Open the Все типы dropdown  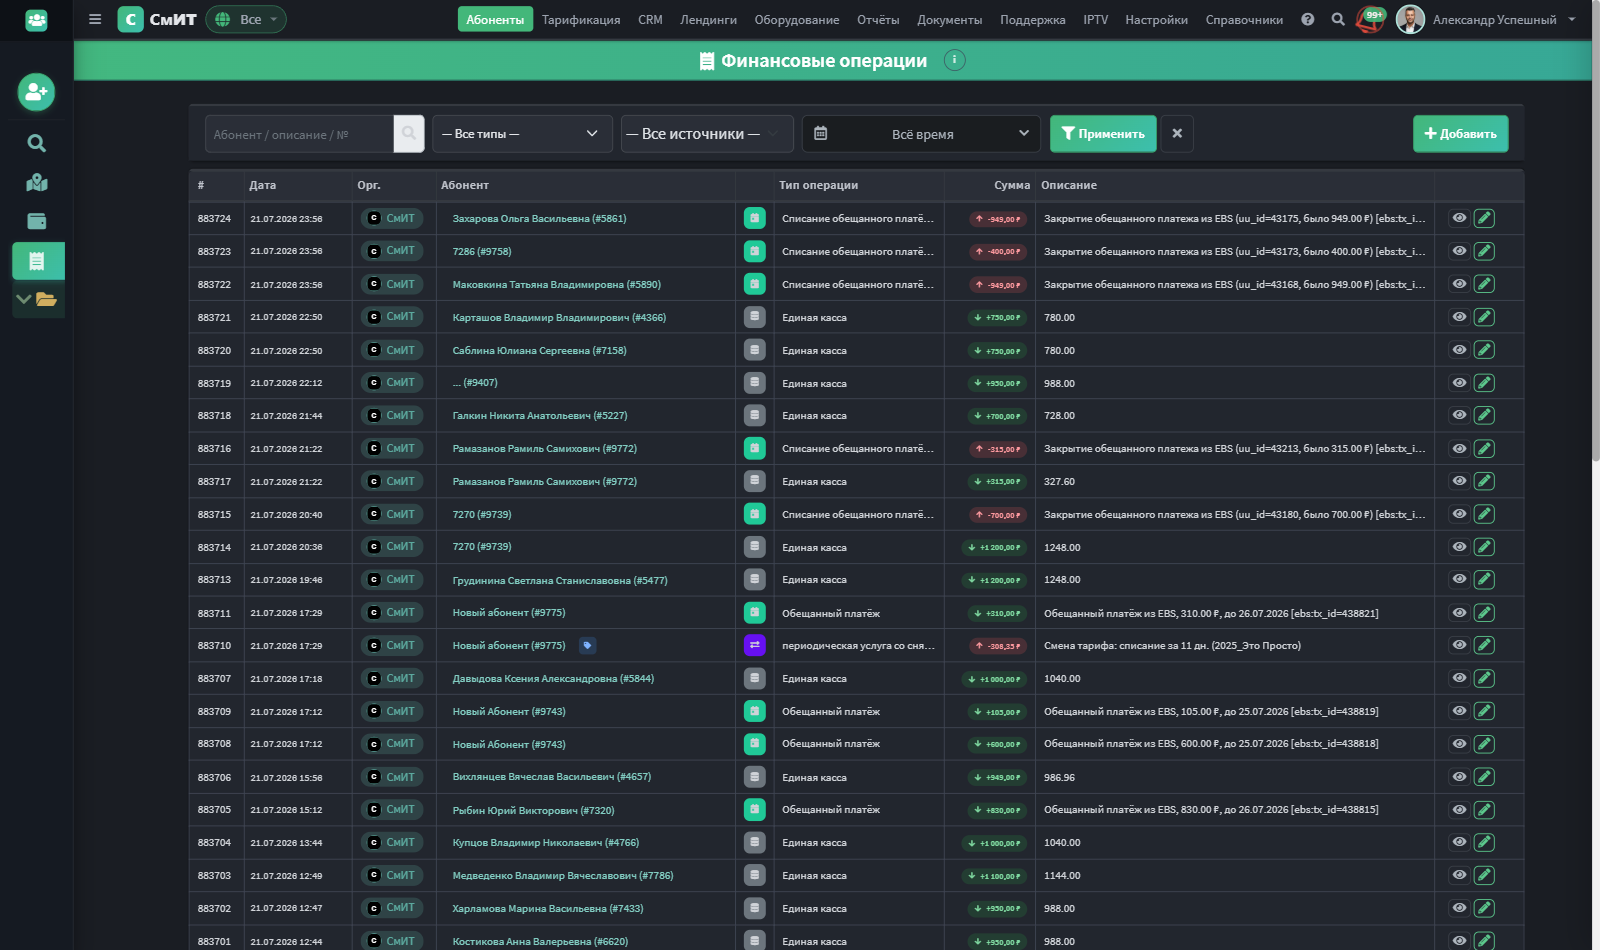click(x=522, y=133)
